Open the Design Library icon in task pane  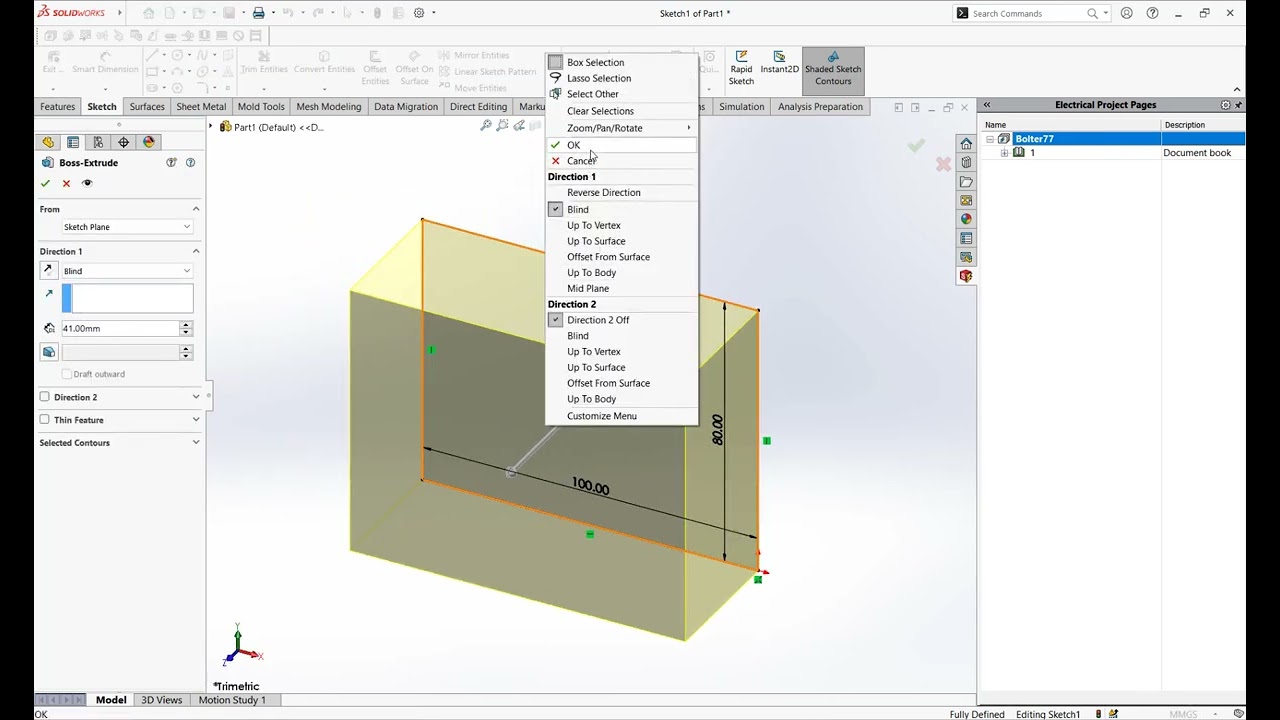(966, 163)
